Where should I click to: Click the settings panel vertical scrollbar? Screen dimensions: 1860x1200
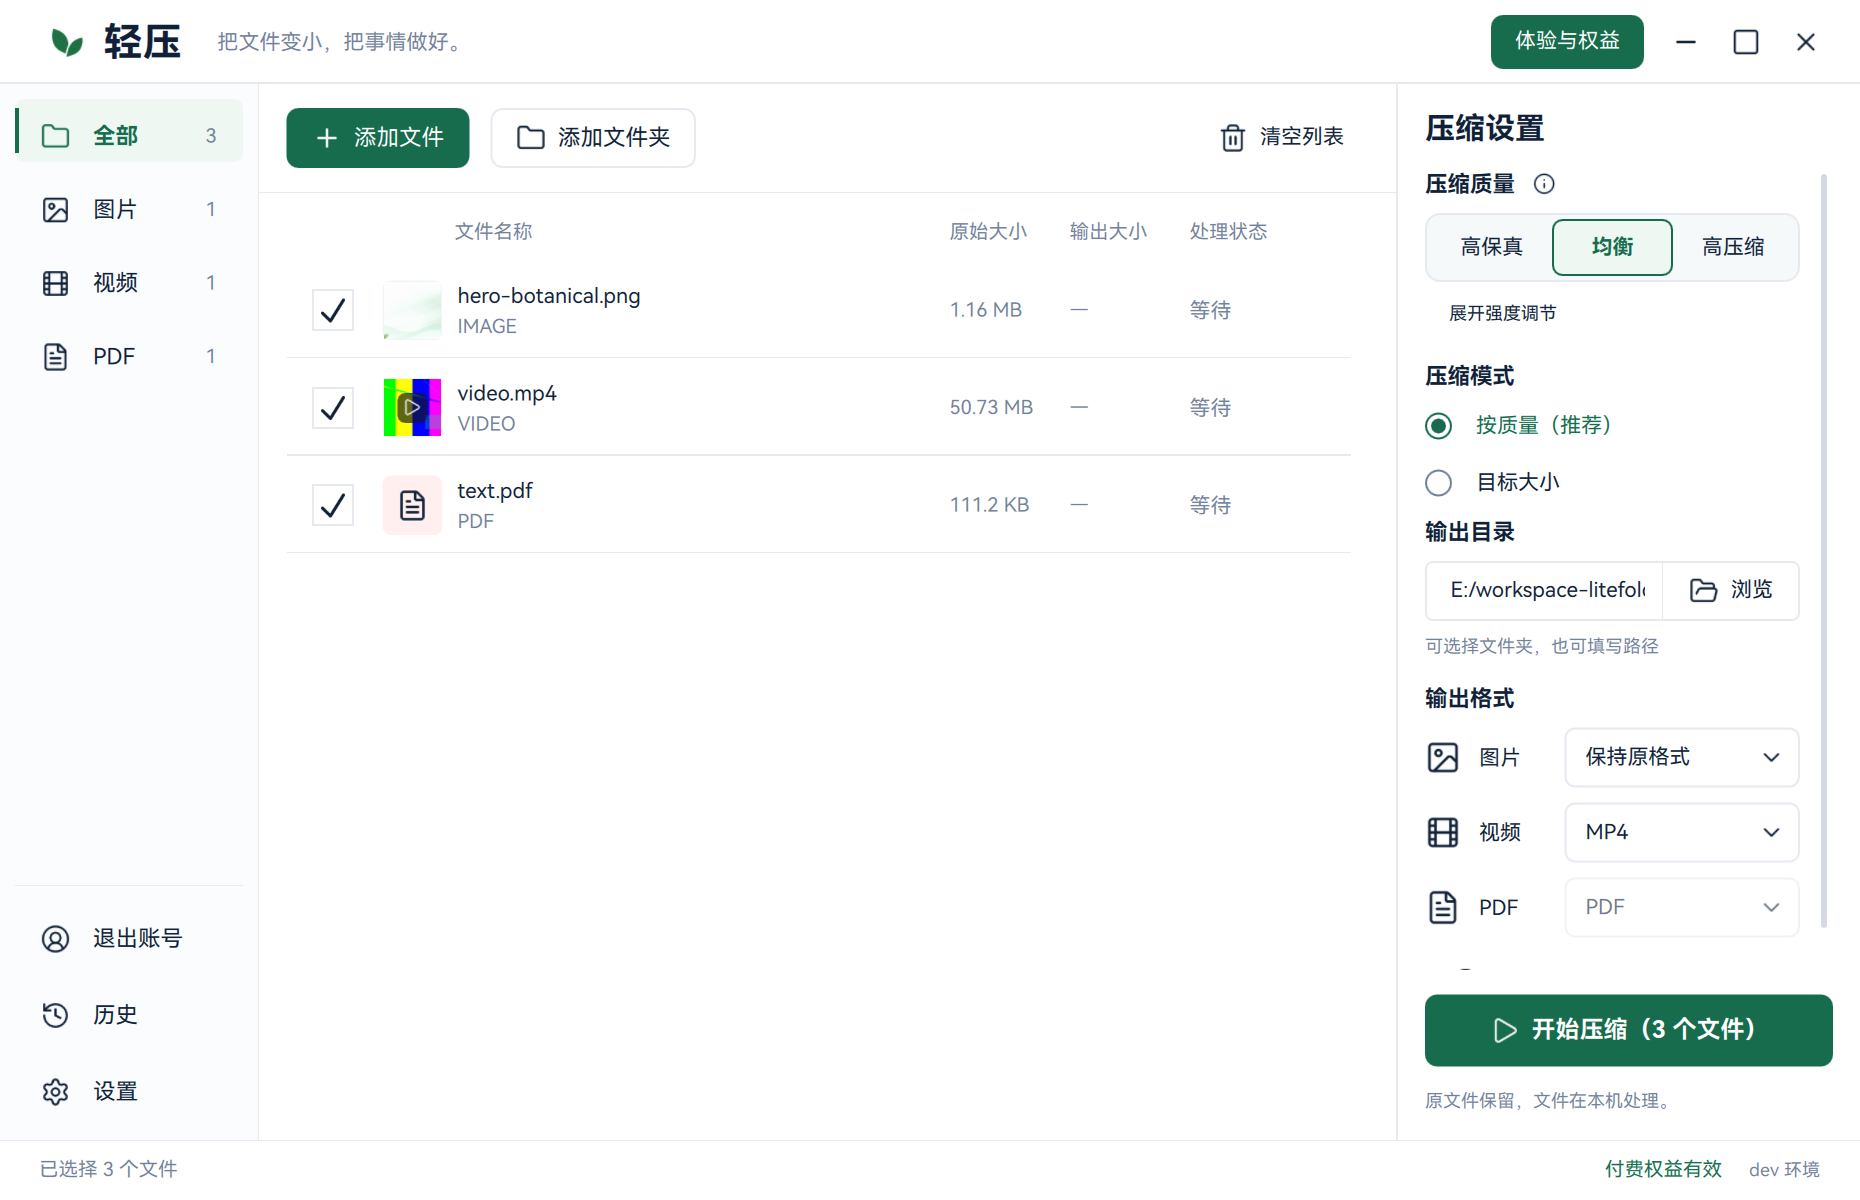[x=1824, y=550]
